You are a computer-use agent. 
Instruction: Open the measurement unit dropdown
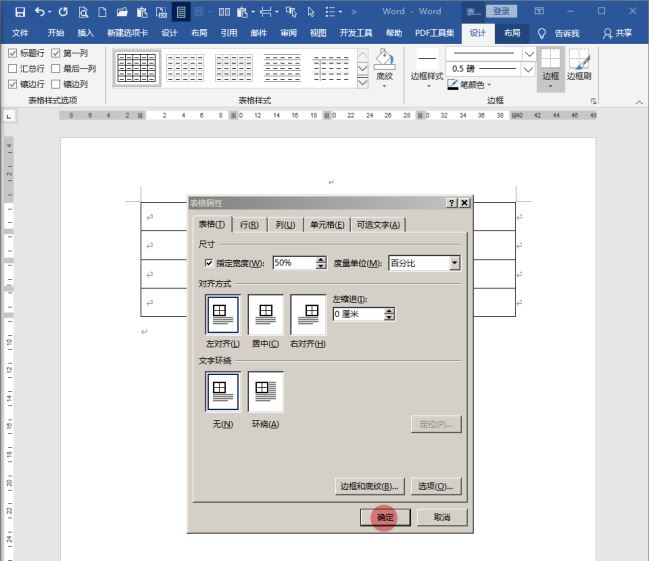click(x=454, y=263)
